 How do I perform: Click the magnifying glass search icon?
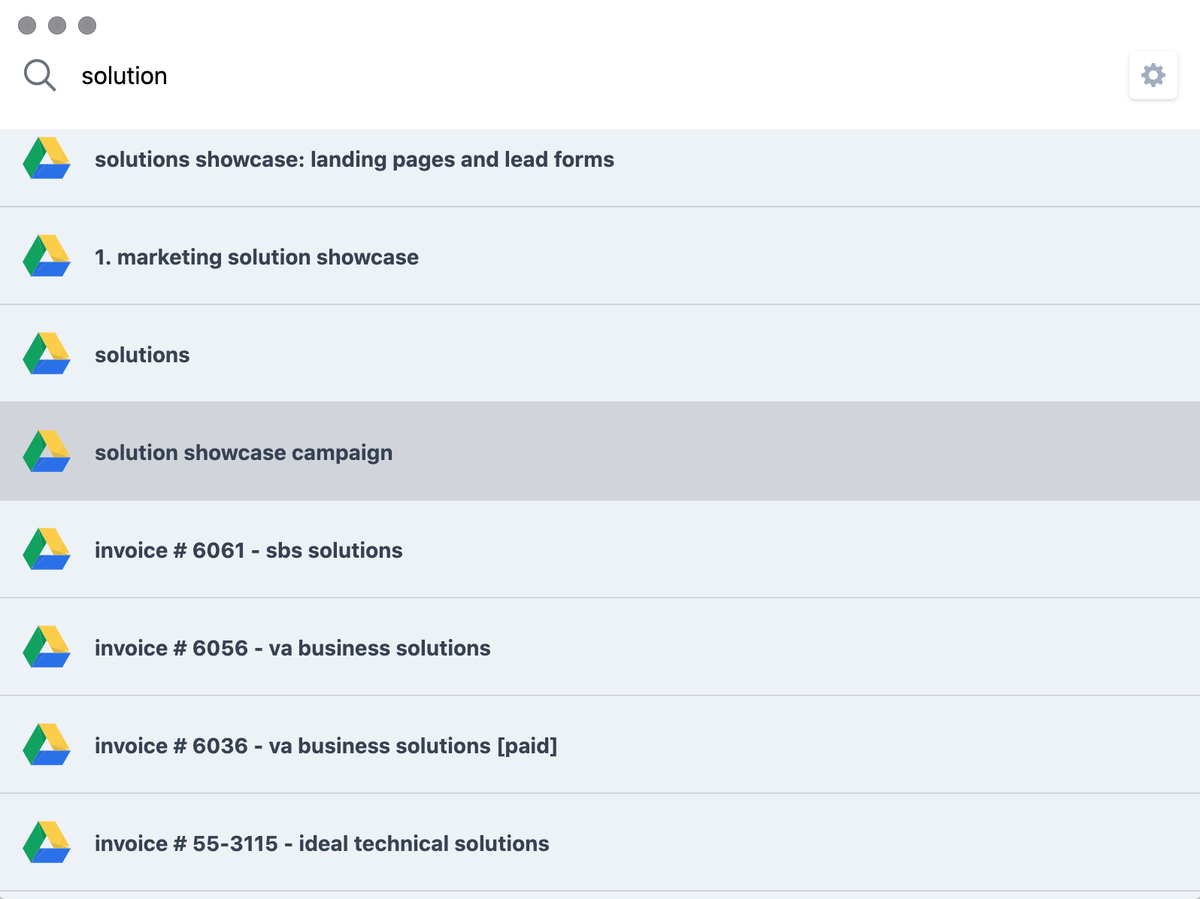(40, 75)
